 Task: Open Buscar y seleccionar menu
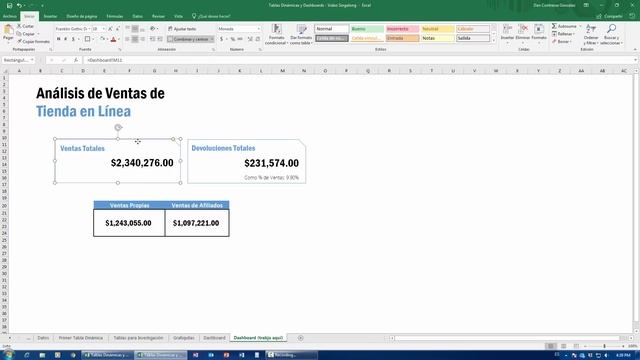611,34
